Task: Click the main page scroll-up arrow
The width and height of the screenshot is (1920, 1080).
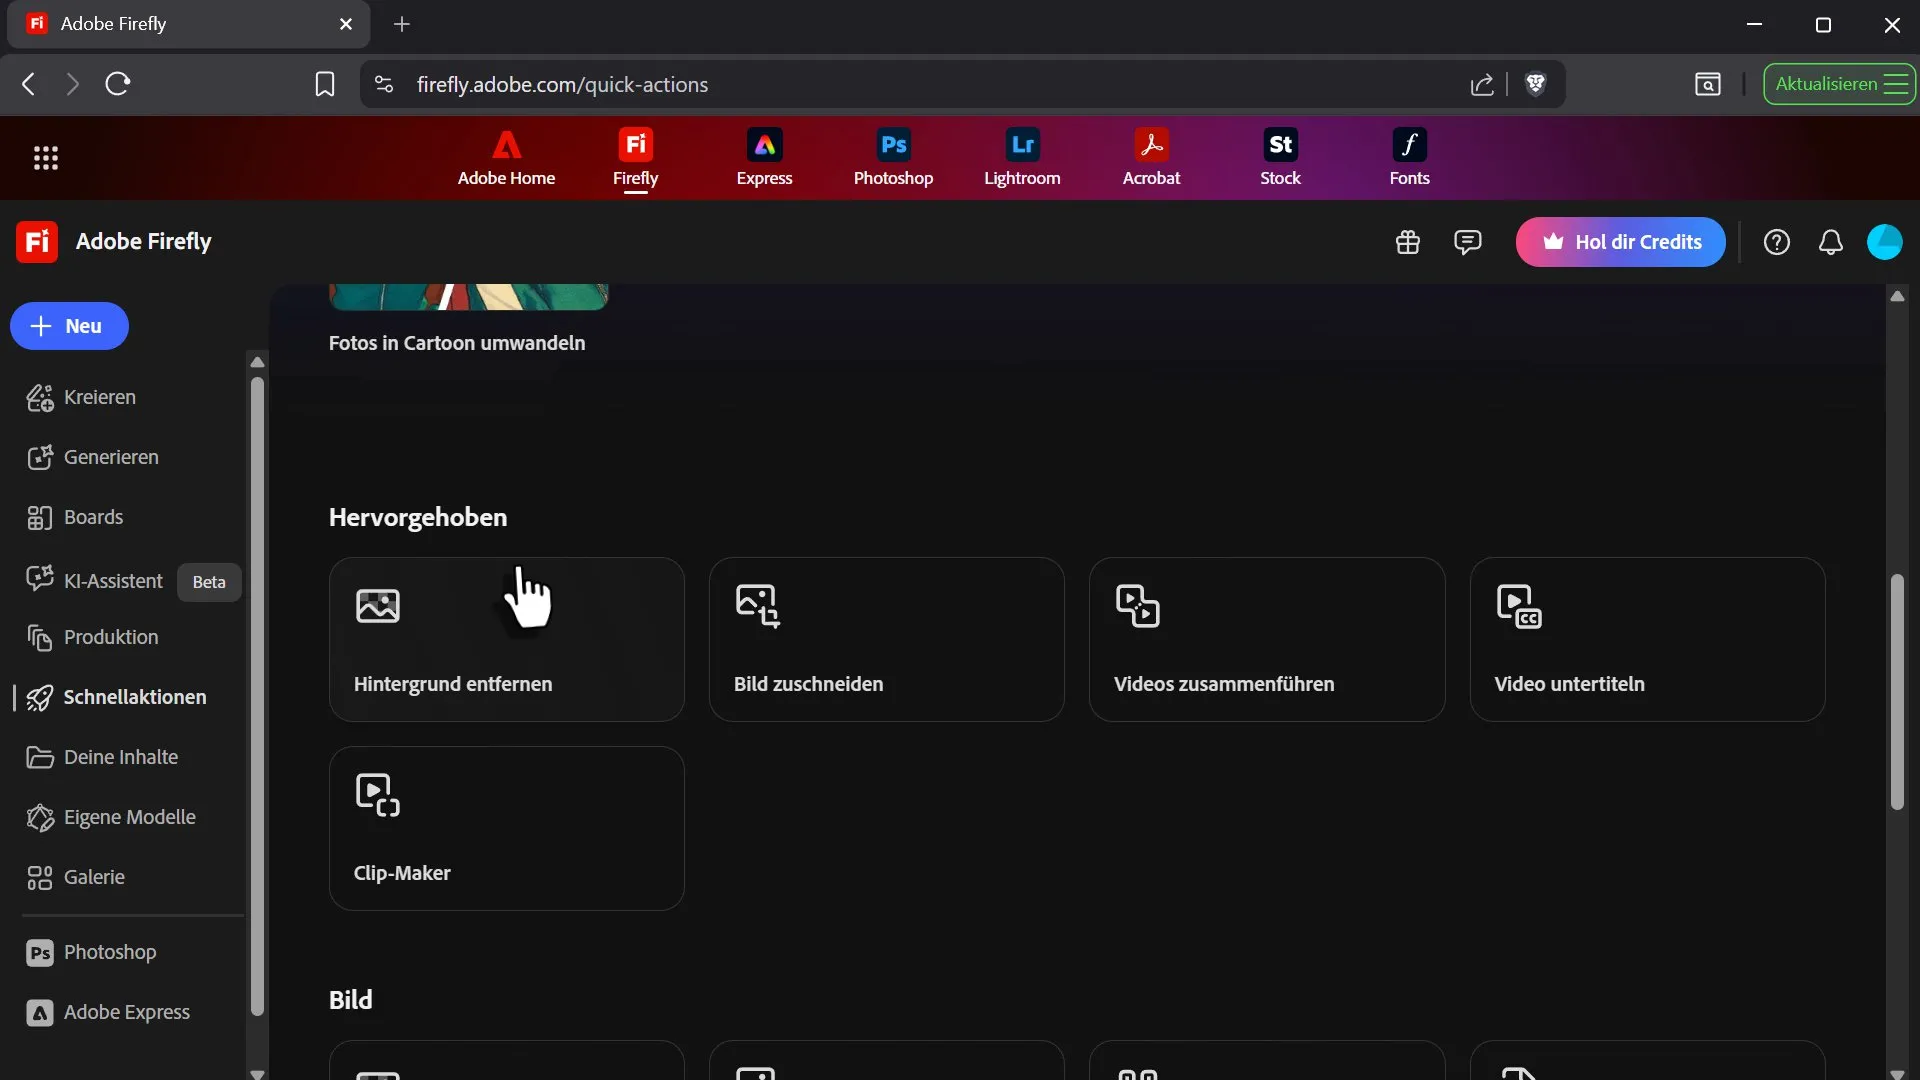Action: pos(1897,296)
